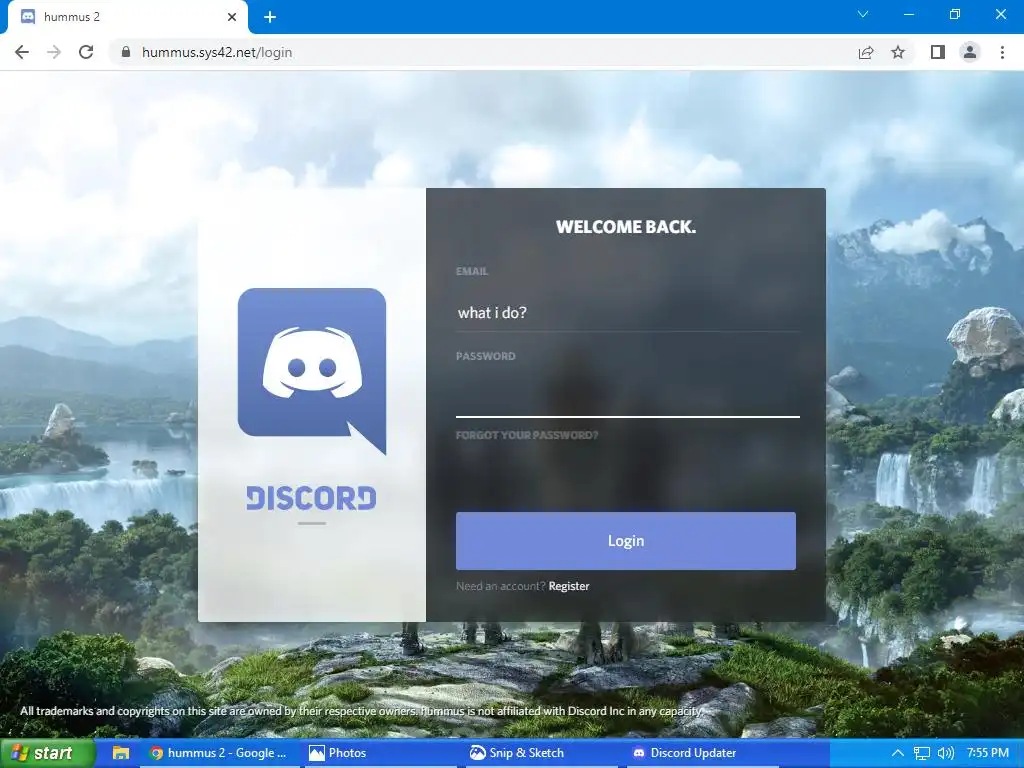Bookmark this page with the star icon
Image resolution: width=1024 pixels, height=768 pixels.
pyautogui.click(x=898, y=52)
